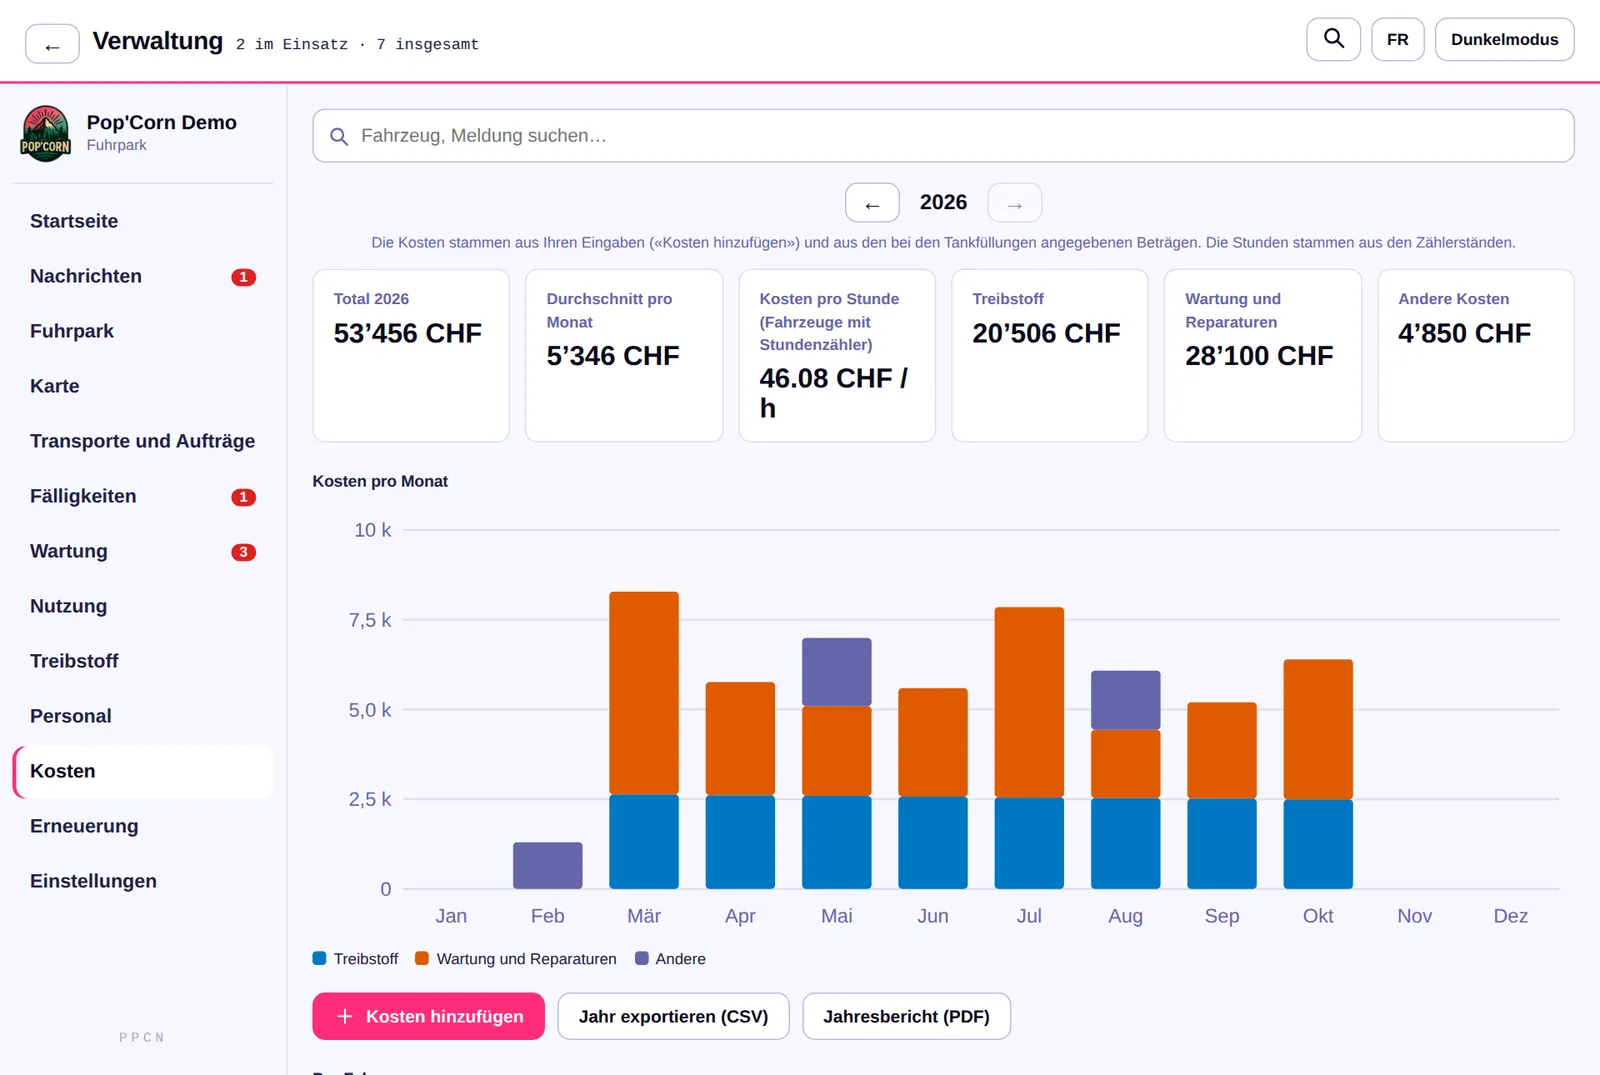1600x1075 pixels.
Task: Go to previous year arrow
Action: click(872, 203)
